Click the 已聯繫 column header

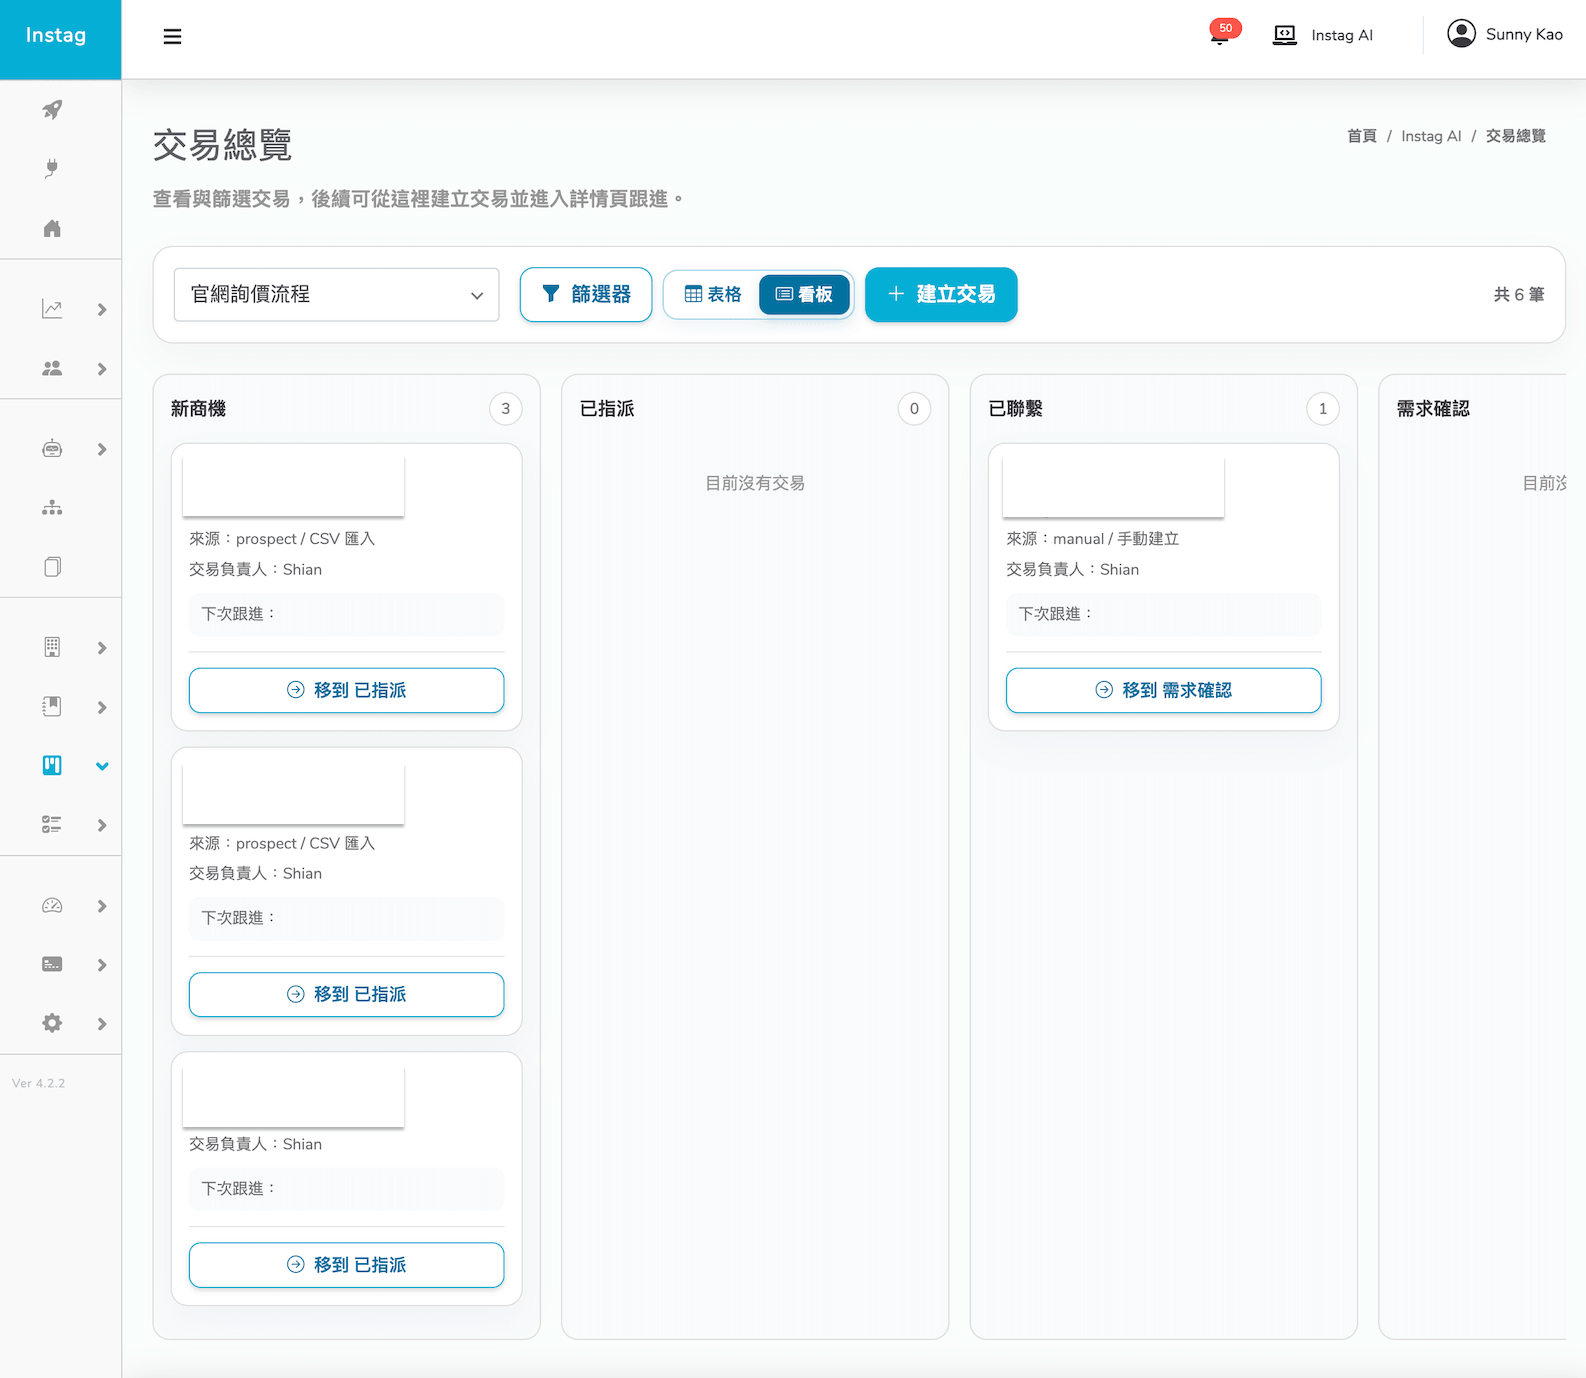1015,409
